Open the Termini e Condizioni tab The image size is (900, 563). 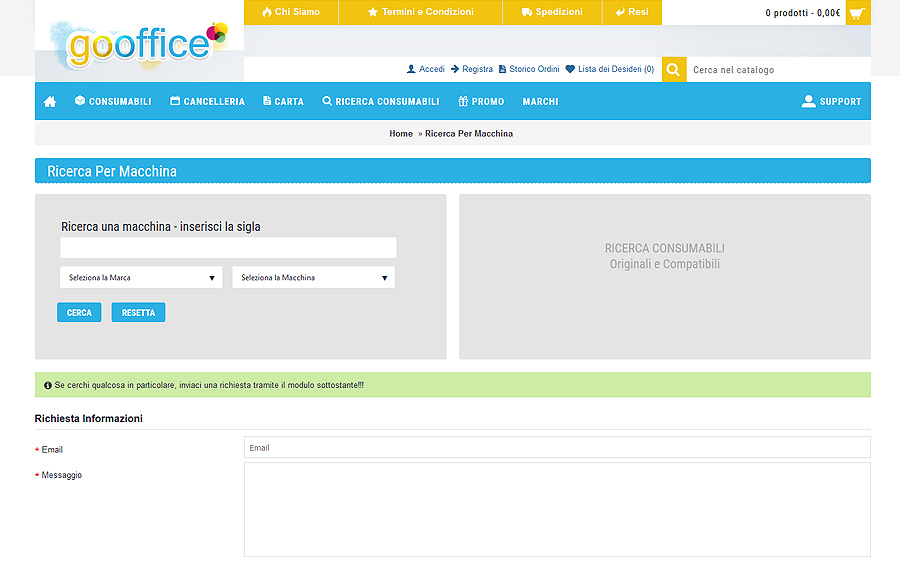tap(421, 12)
